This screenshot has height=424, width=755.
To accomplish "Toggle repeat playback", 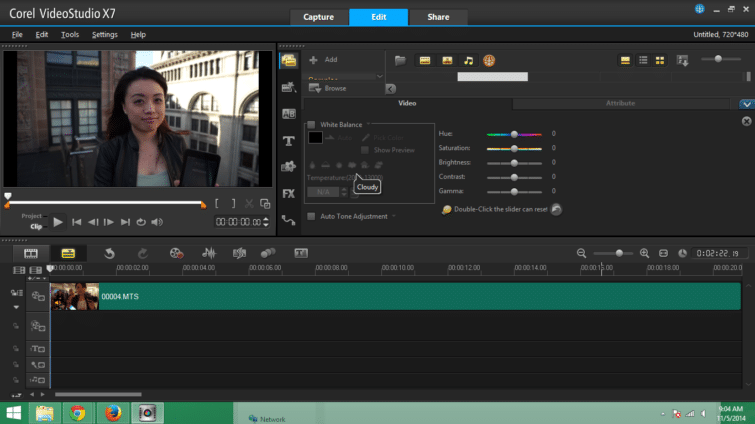I will click(x=141, y=222).
